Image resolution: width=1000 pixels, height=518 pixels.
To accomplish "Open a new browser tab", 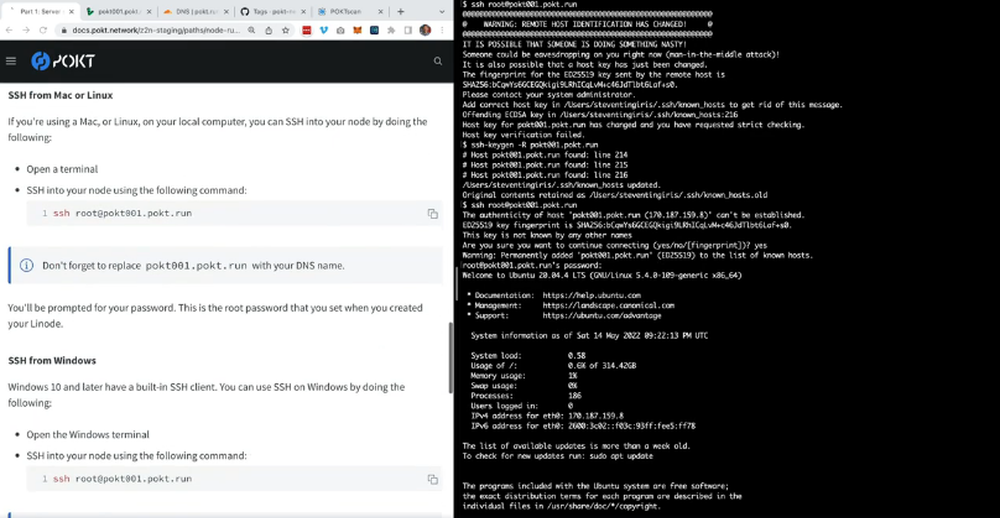I will tap(401, 11).
